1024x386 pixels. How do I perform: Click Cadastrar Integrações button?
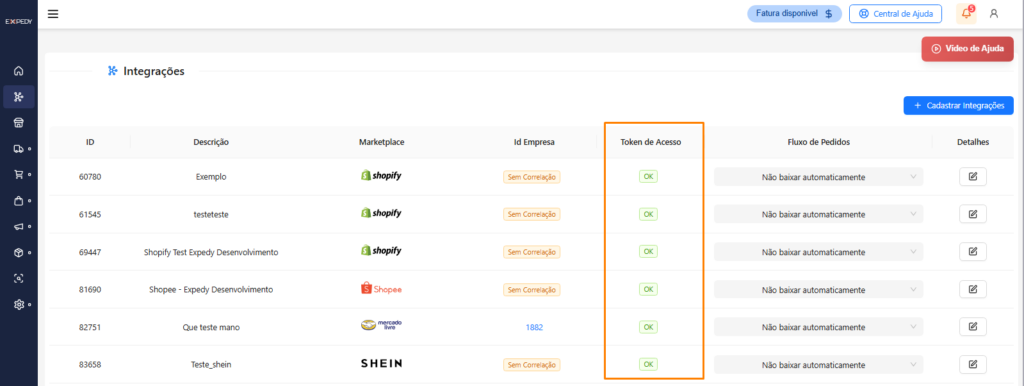[959, 105]
